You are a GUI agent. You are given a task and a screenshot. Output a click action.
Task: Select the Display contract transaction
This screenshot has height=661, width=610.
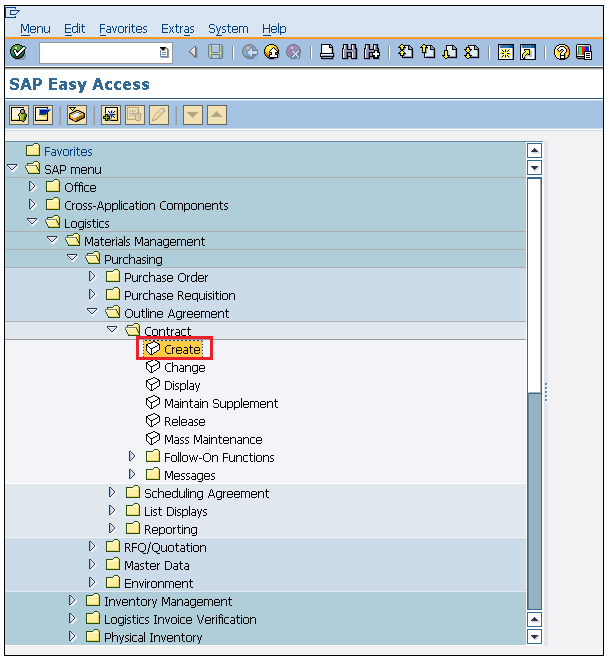coord(182,386)
